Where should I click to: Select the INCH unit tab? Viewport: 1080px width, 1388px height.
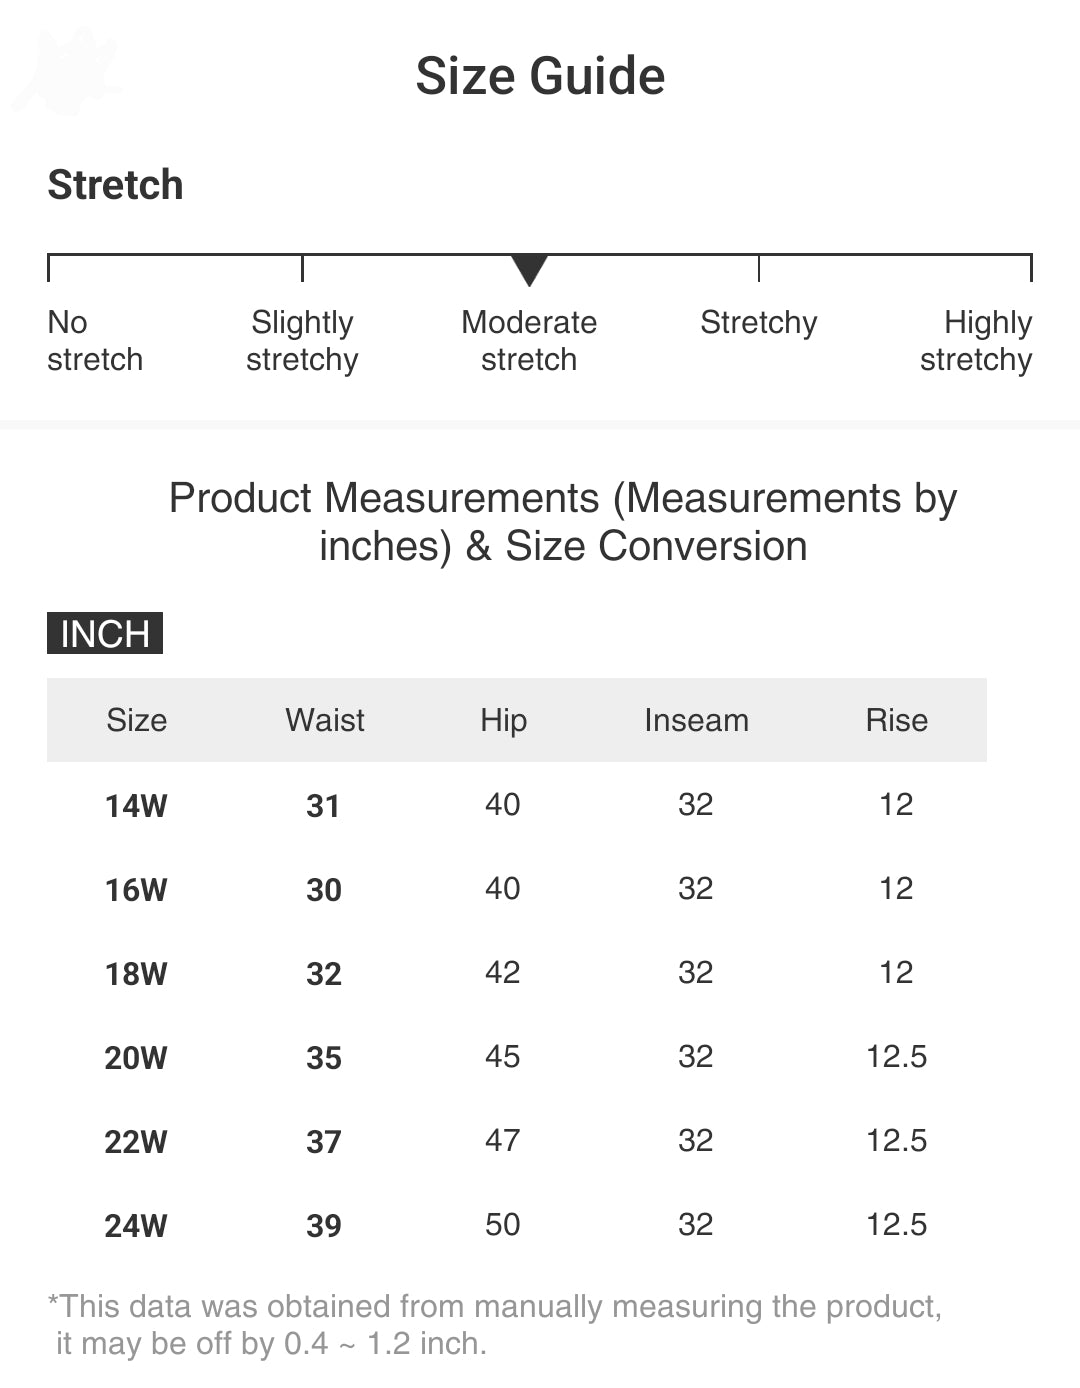105,634
